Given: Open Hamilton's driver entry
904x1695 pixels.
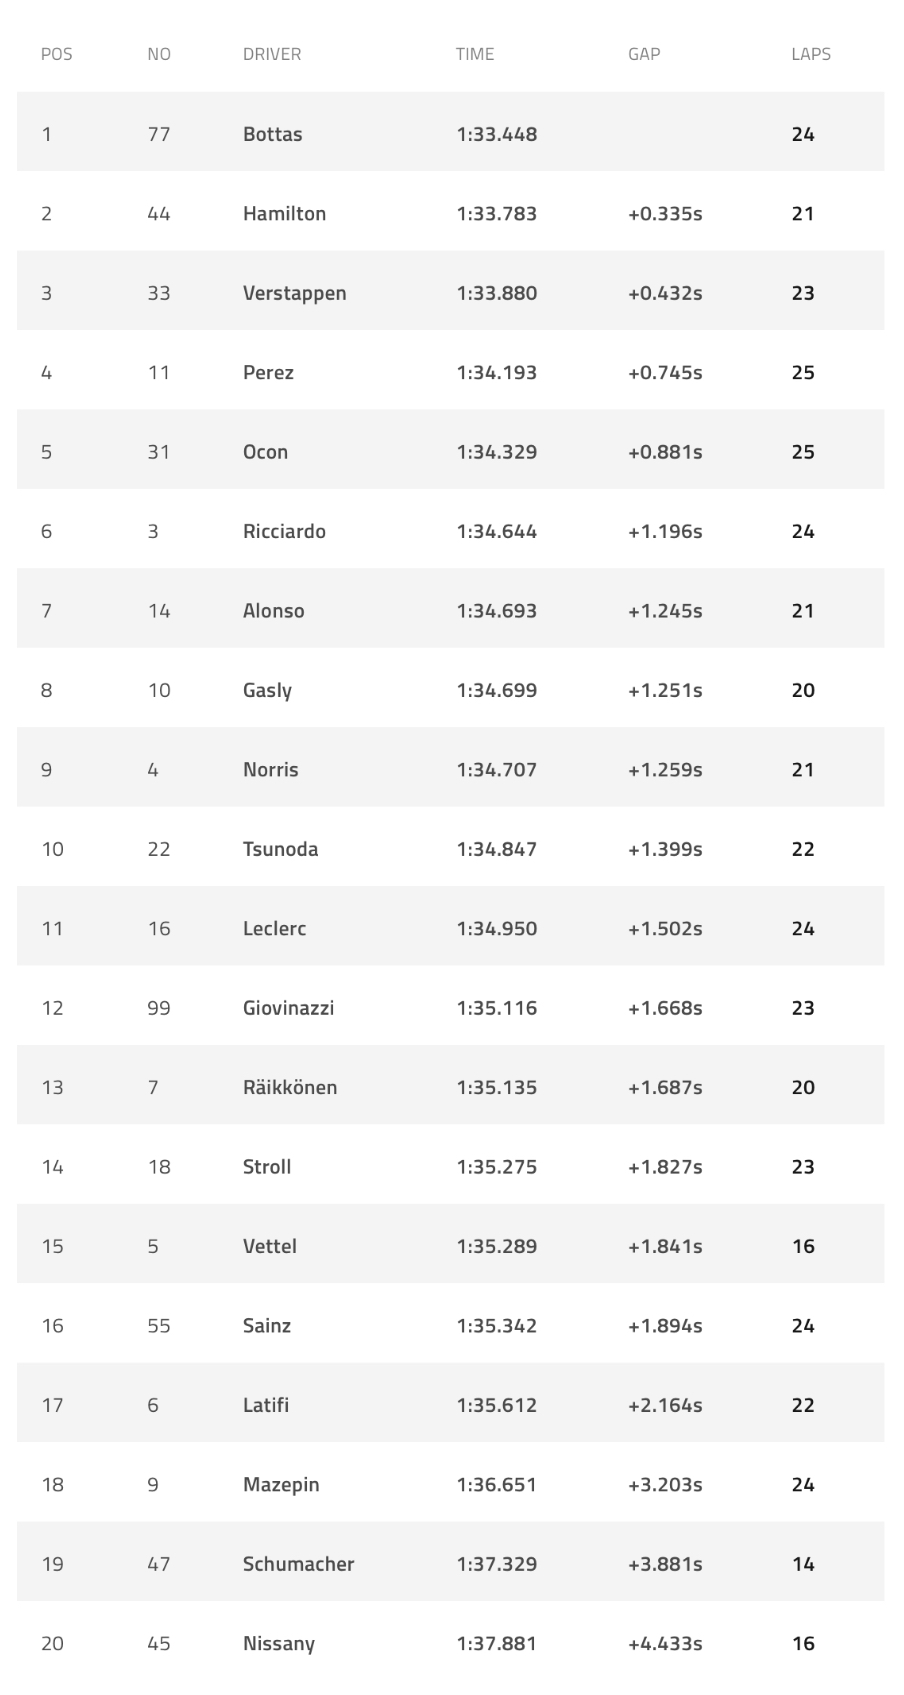Looking at the screenshot, I should (x=284, y=213).
